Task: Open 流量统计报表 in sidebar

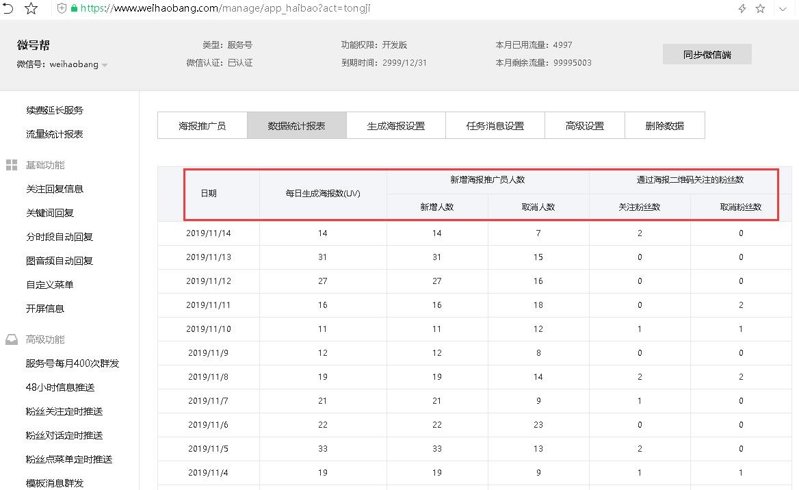Action: click(x=55, y=134)
